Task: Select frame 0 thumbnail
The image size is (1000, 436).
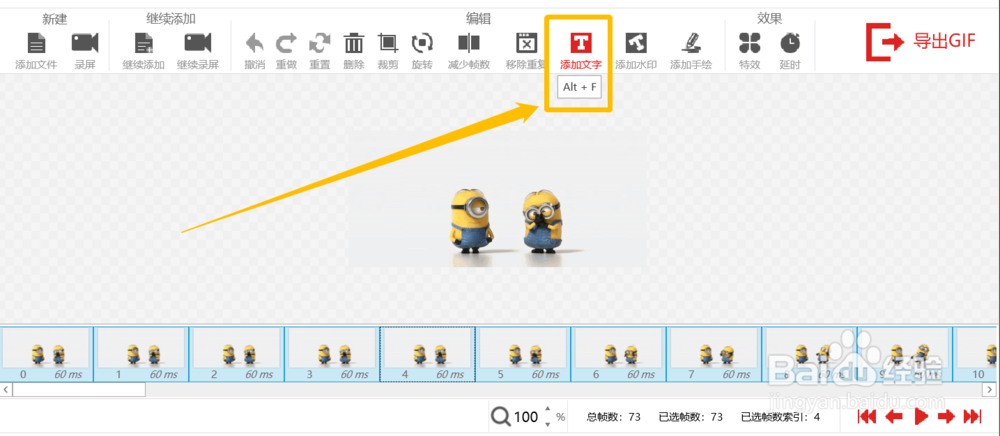Action: (x=46, y=354)
